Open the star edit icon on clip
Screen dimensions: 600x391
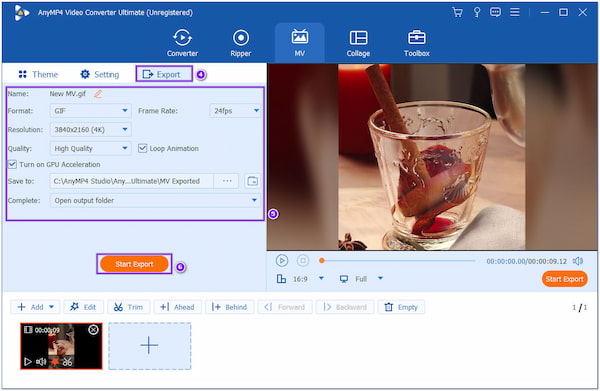[x=55, y=361]
